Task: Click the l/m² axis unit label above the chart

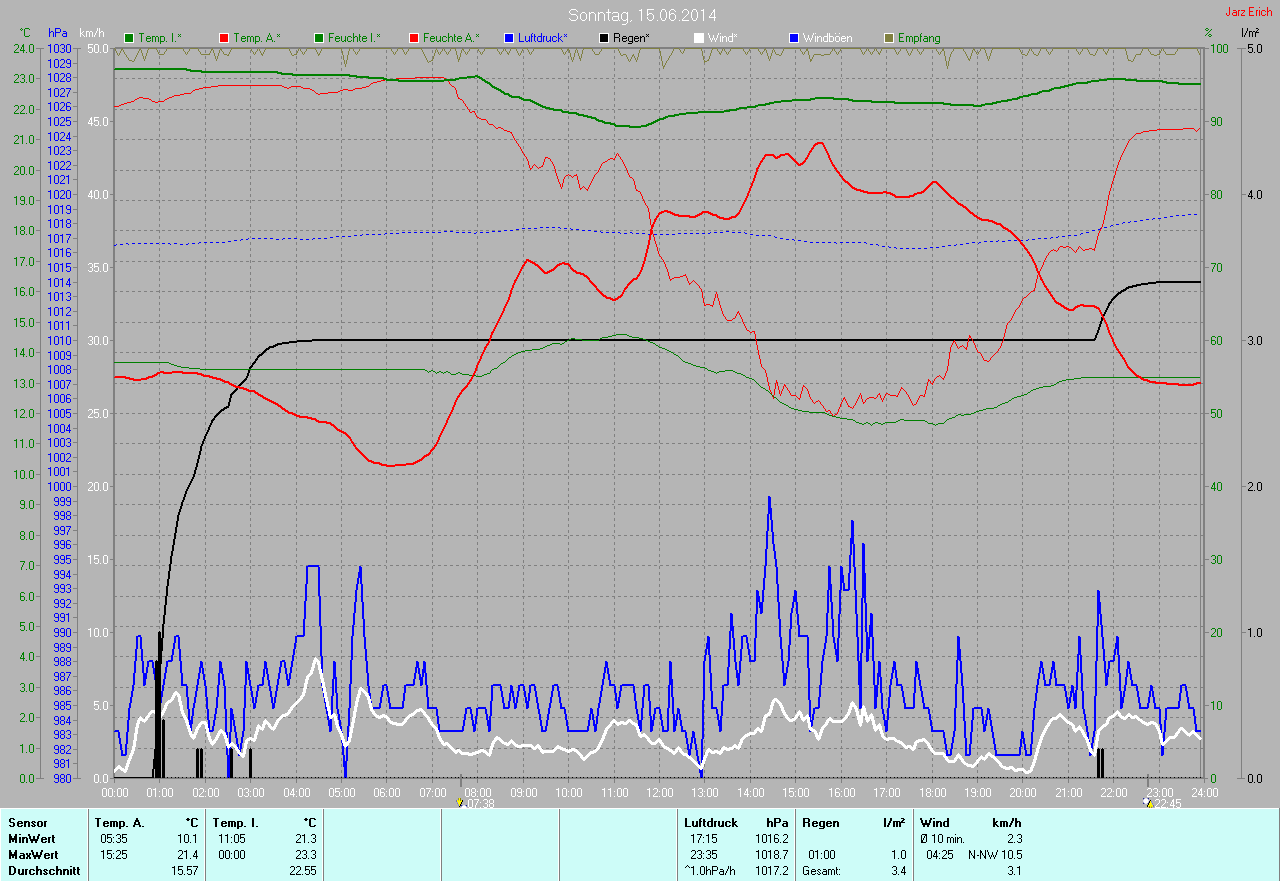Action: pos(1250,33)
